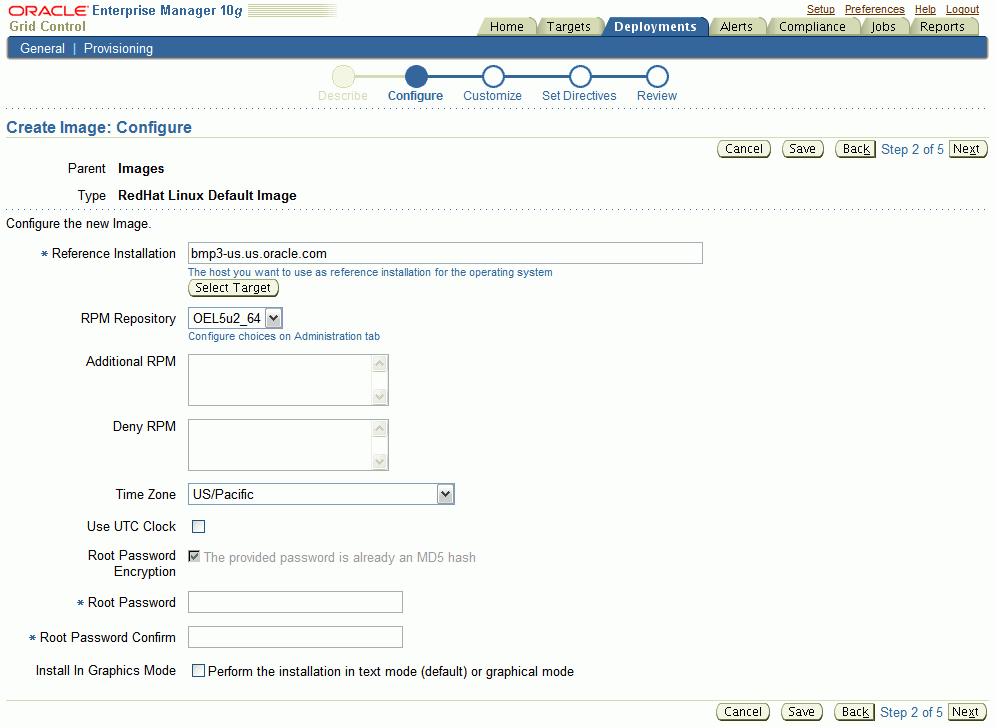Click the top Save button
The width and height of the screenshot is (996, 727).
point(802,149)
